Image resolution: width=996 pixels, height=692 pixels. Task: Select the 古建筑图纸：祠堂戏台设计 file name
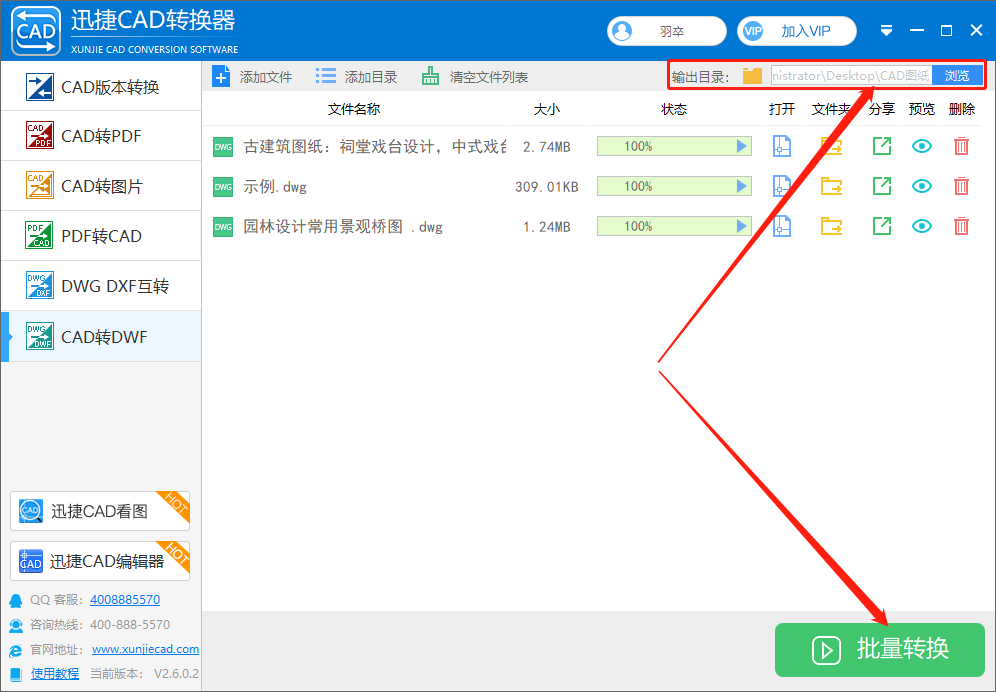tap(375, 147)
